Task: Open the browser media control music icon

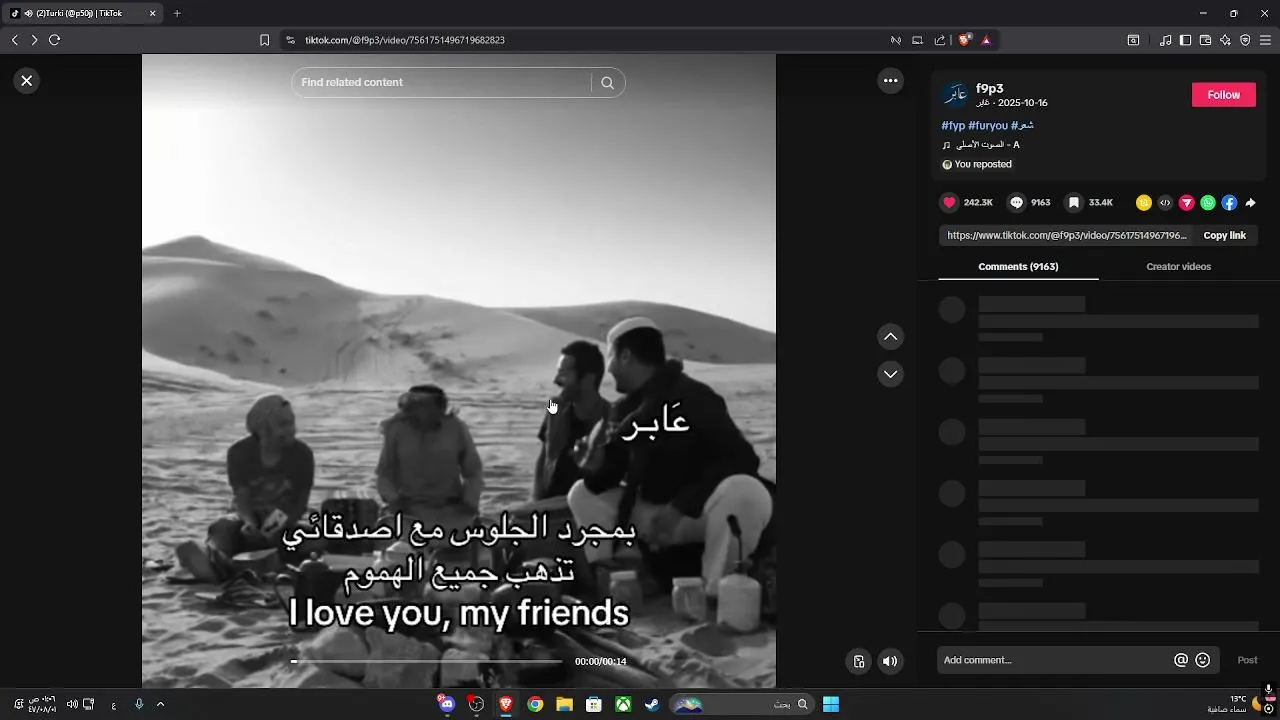Action: point(1165,40)
